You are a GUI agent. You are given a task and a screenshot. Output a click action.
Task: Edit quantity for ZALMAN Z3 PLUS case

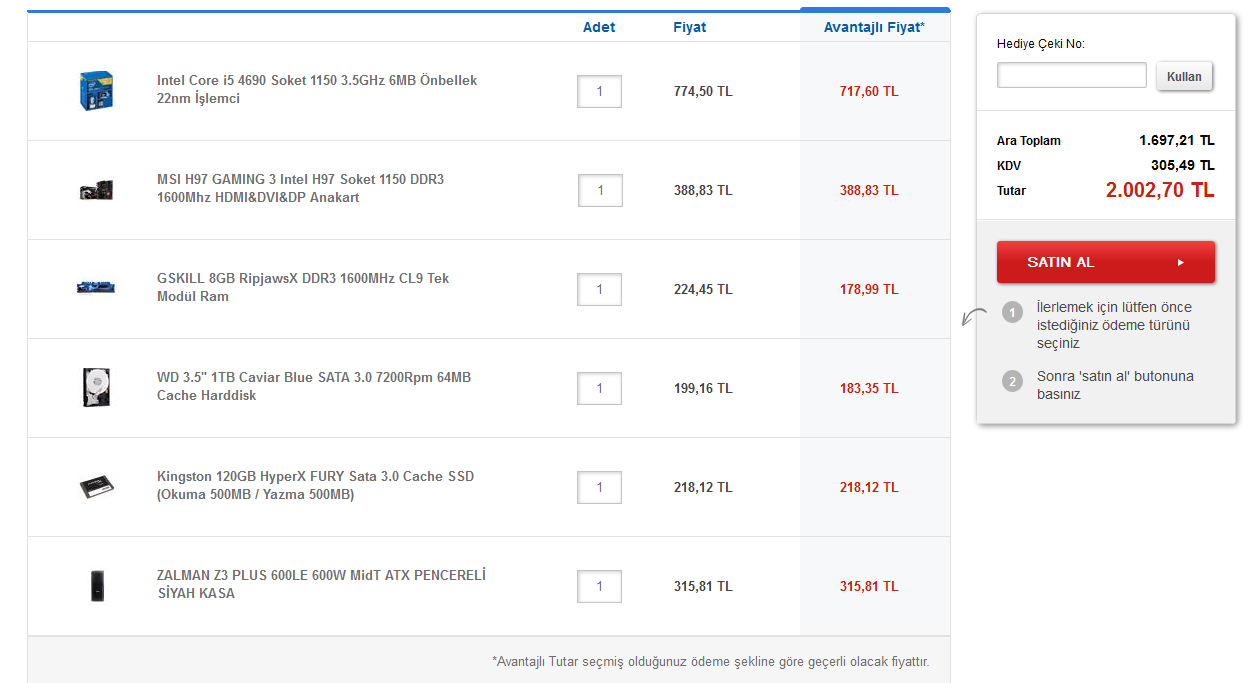[599, 587]
